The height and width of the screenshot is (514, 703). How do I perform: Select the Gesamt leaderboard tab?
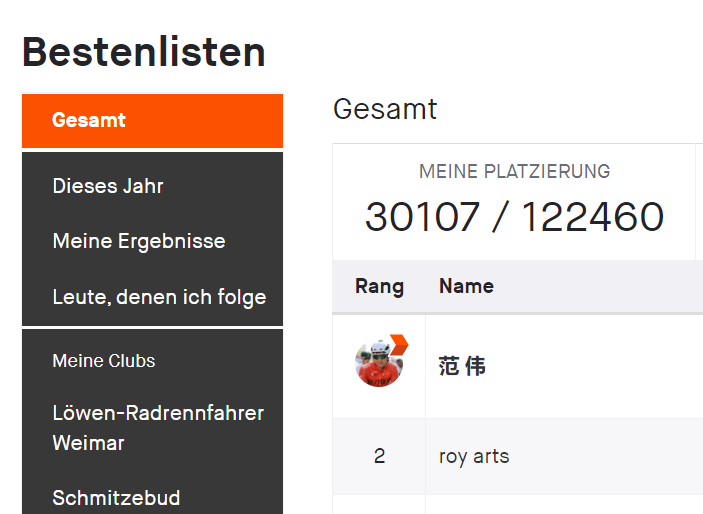click(152, 121)
